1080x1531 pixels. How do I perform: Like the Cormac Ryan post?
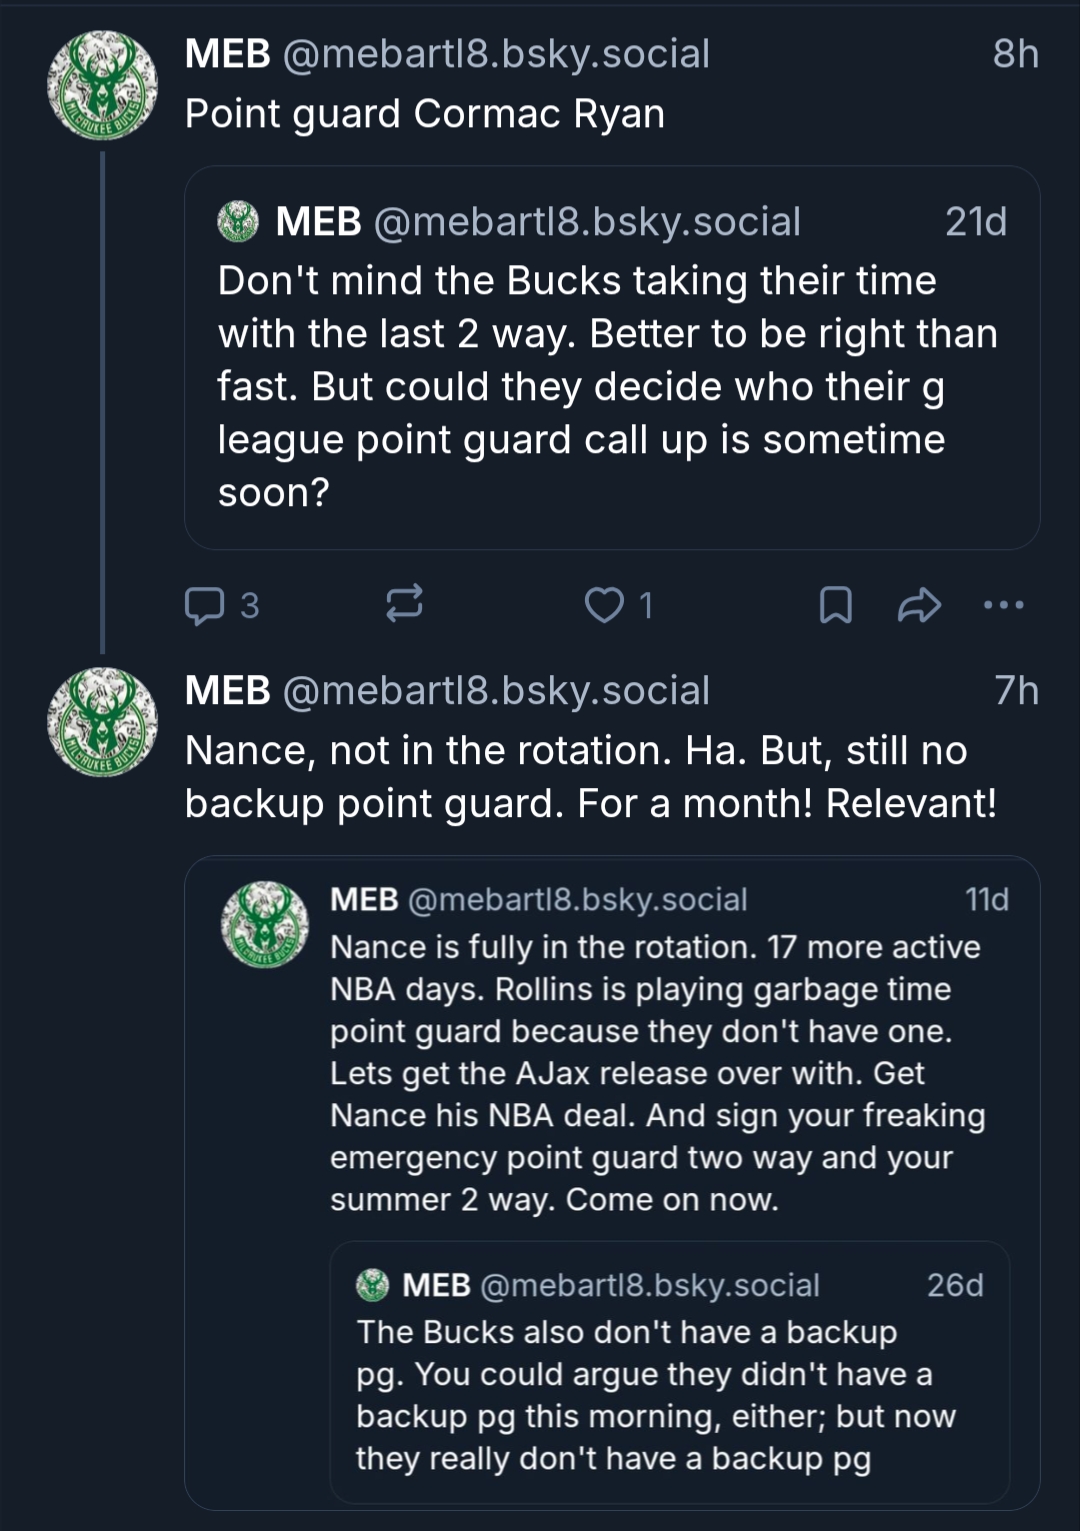click(604, 605)
